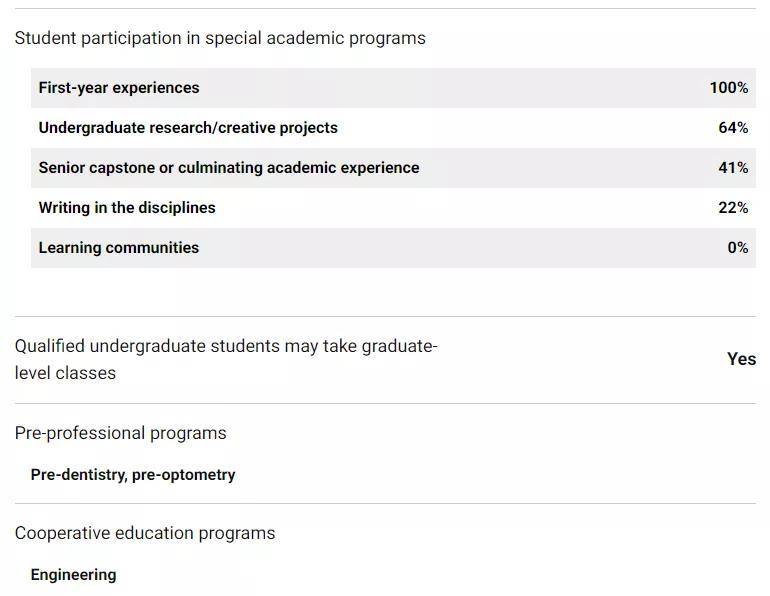Click Qualified undergraduate students graduate-level classes text
The width and height of the screenshot is (770, 596).
tap(226, 359)
